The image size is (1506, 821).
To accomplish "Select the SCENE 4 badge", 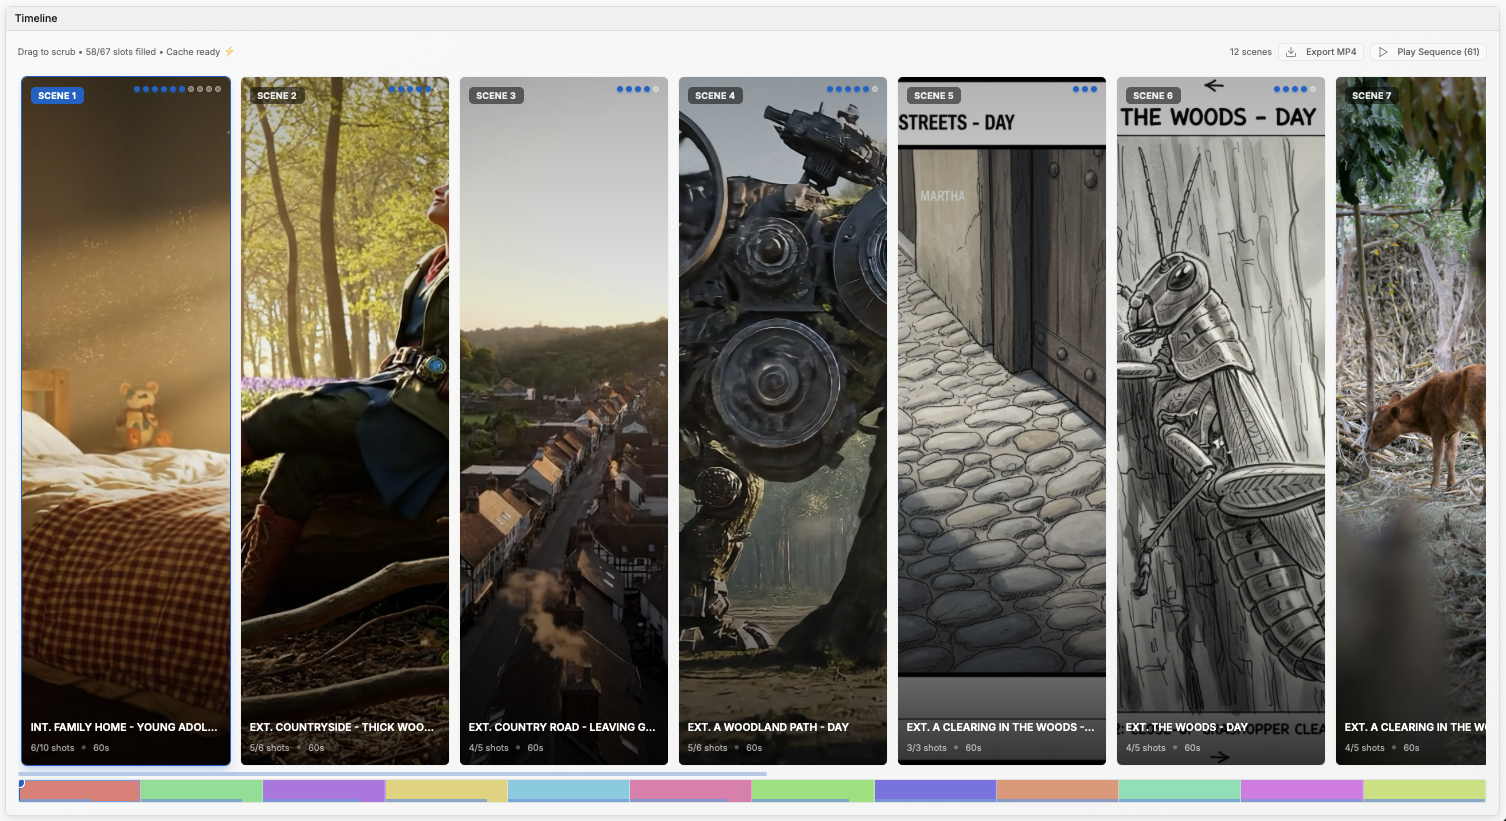I will pos(715,96).
